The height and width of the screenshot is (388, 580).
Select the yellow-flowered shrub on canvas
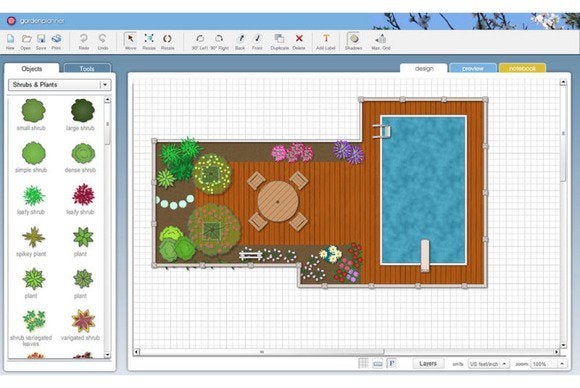click(212, 174)
